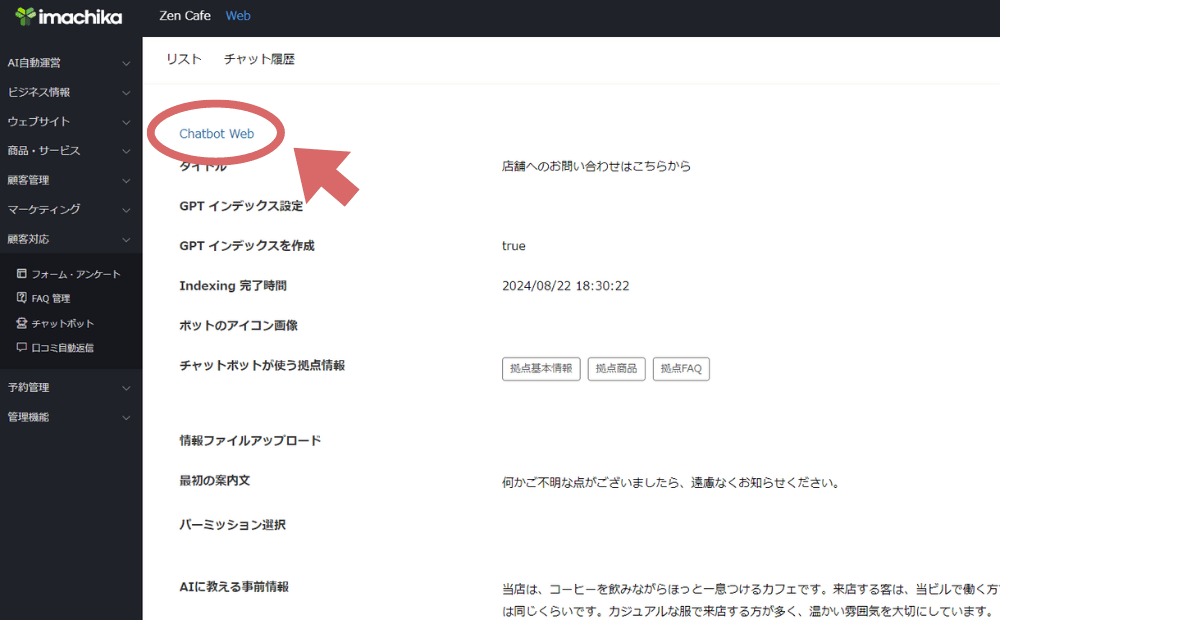
Task: Click the 拠点基本情報 tag
Action: 541,369
